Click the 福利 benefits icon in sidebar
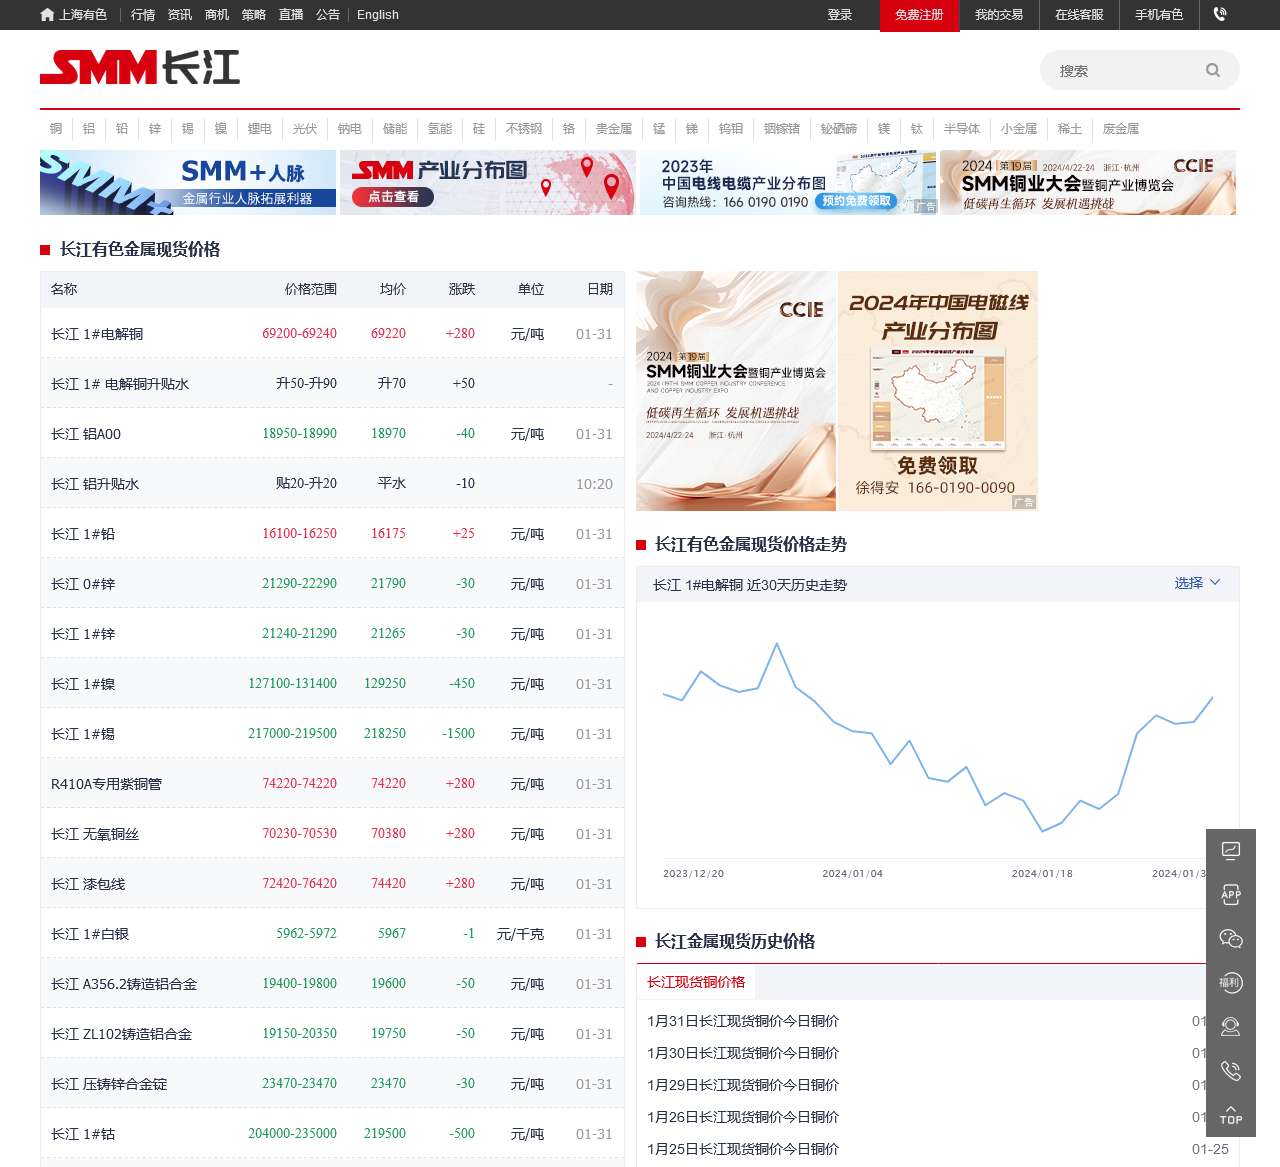1280x1167 pixels. (1231, 983)
